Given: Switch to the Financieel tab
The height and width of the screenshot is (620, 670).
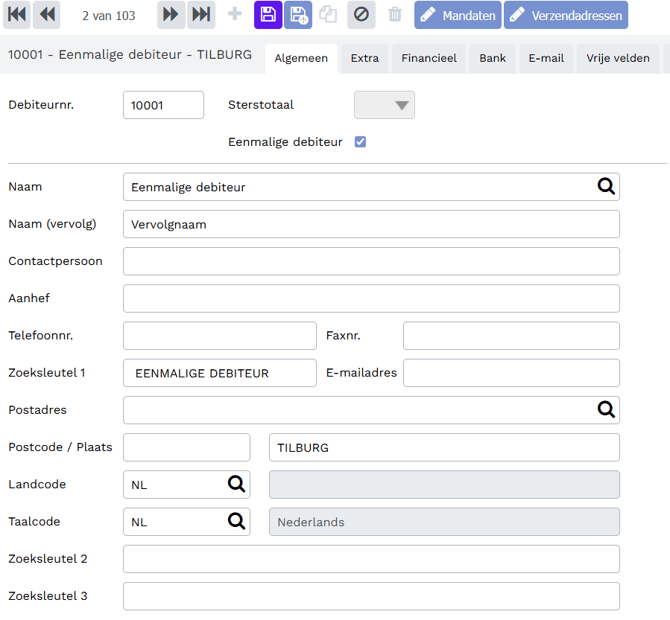Looking at the screenshot, I should (429, 59).
